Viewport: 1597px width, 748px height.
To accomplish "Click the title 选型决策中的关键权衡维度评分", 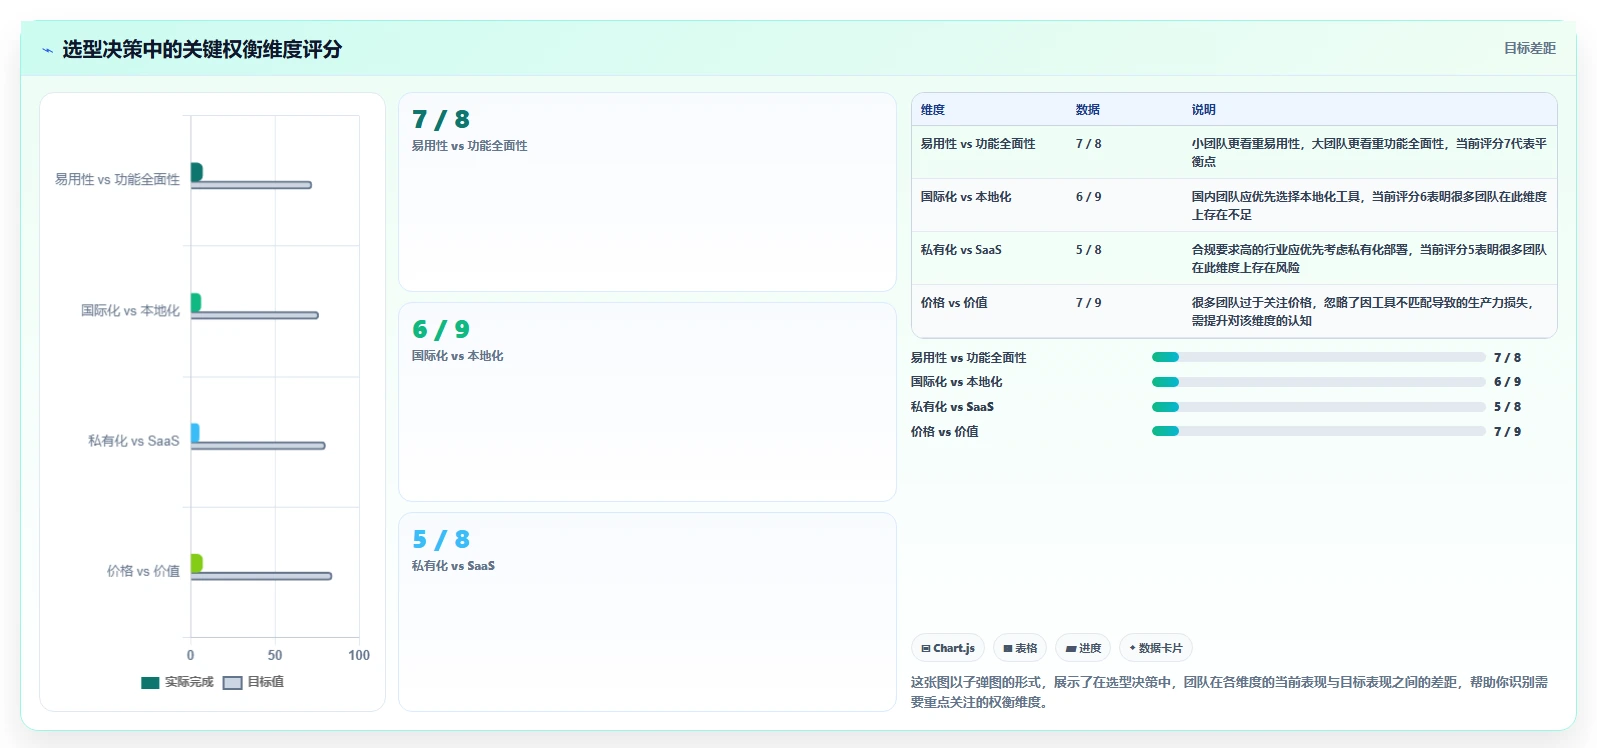I will tap(202, 49).
